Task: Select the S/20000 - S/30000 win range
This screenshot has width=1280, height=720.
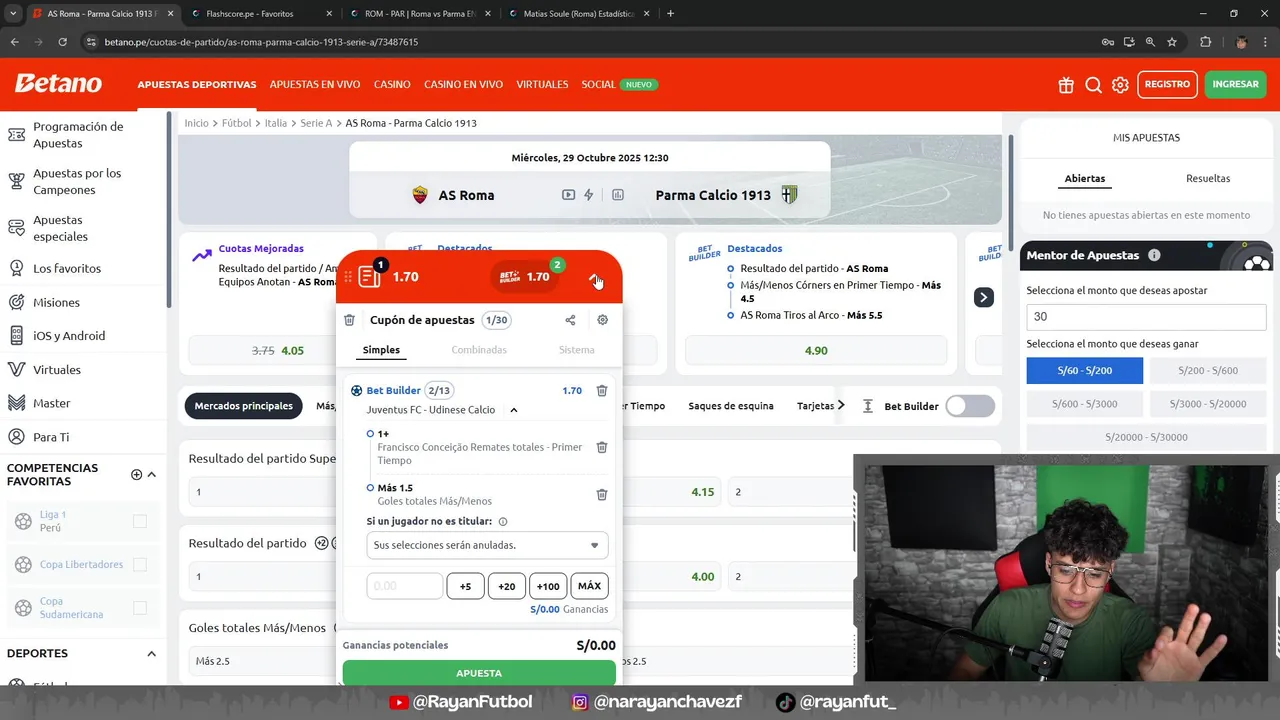Action: tap(1146, 437)
